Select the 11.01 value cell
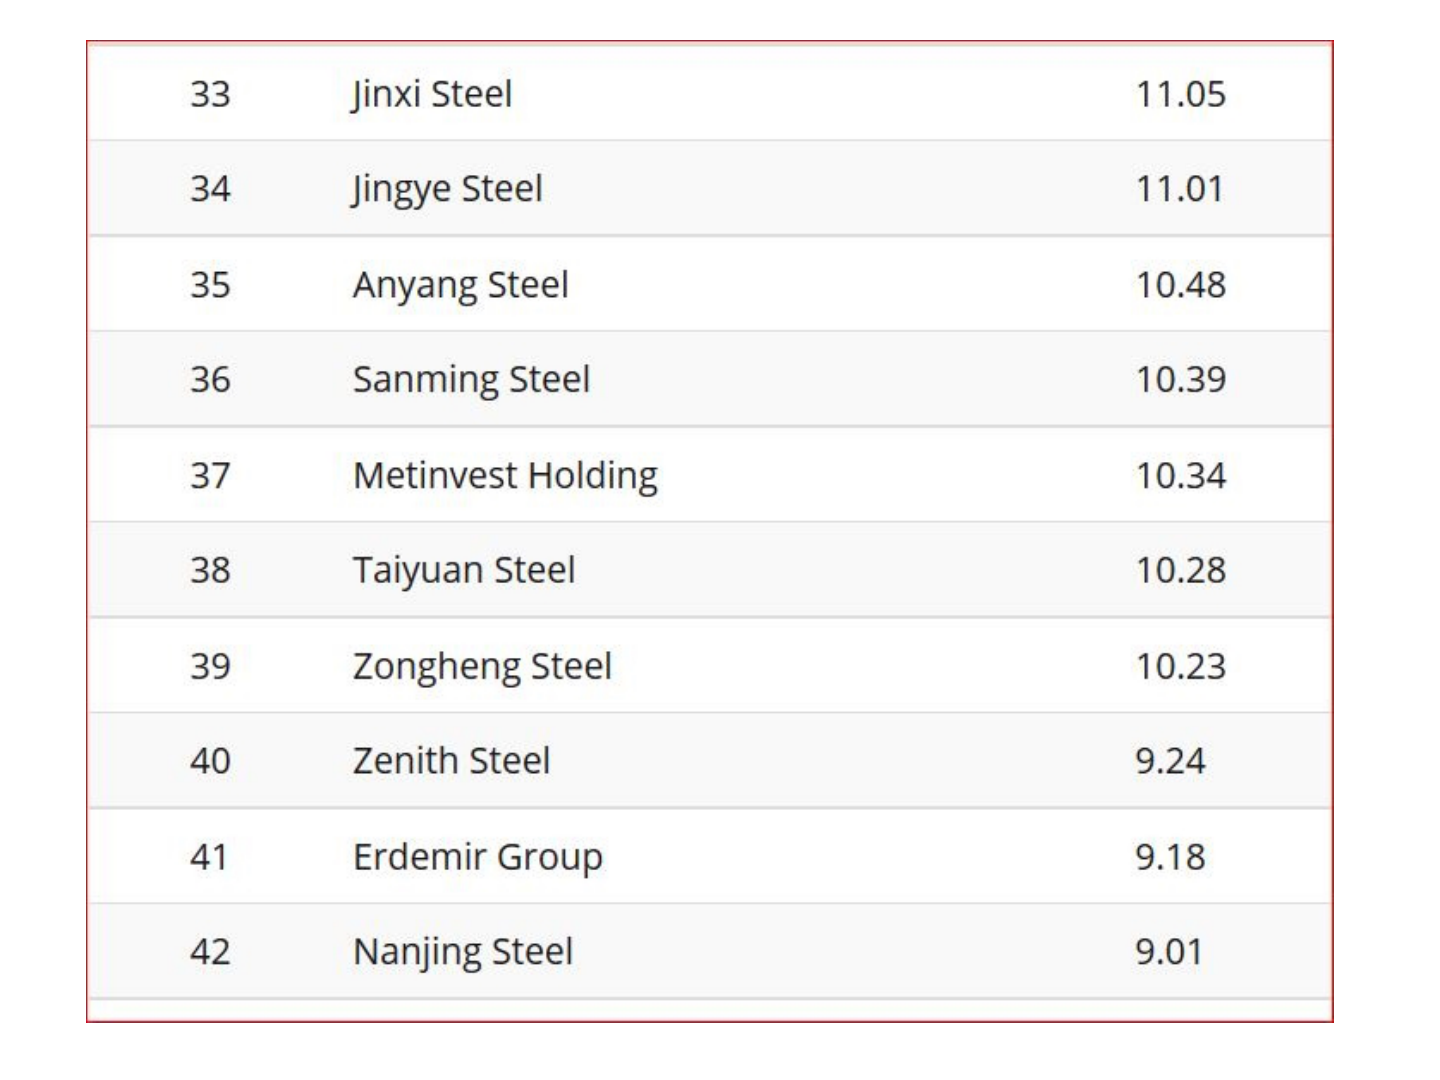The image size is (1440, 1080). [1179, 189]
